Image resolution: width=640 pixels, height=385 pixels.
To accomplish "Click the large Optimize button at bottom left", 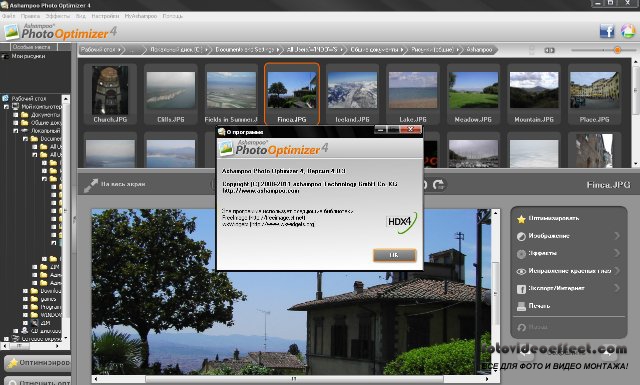I will point(38,363).
